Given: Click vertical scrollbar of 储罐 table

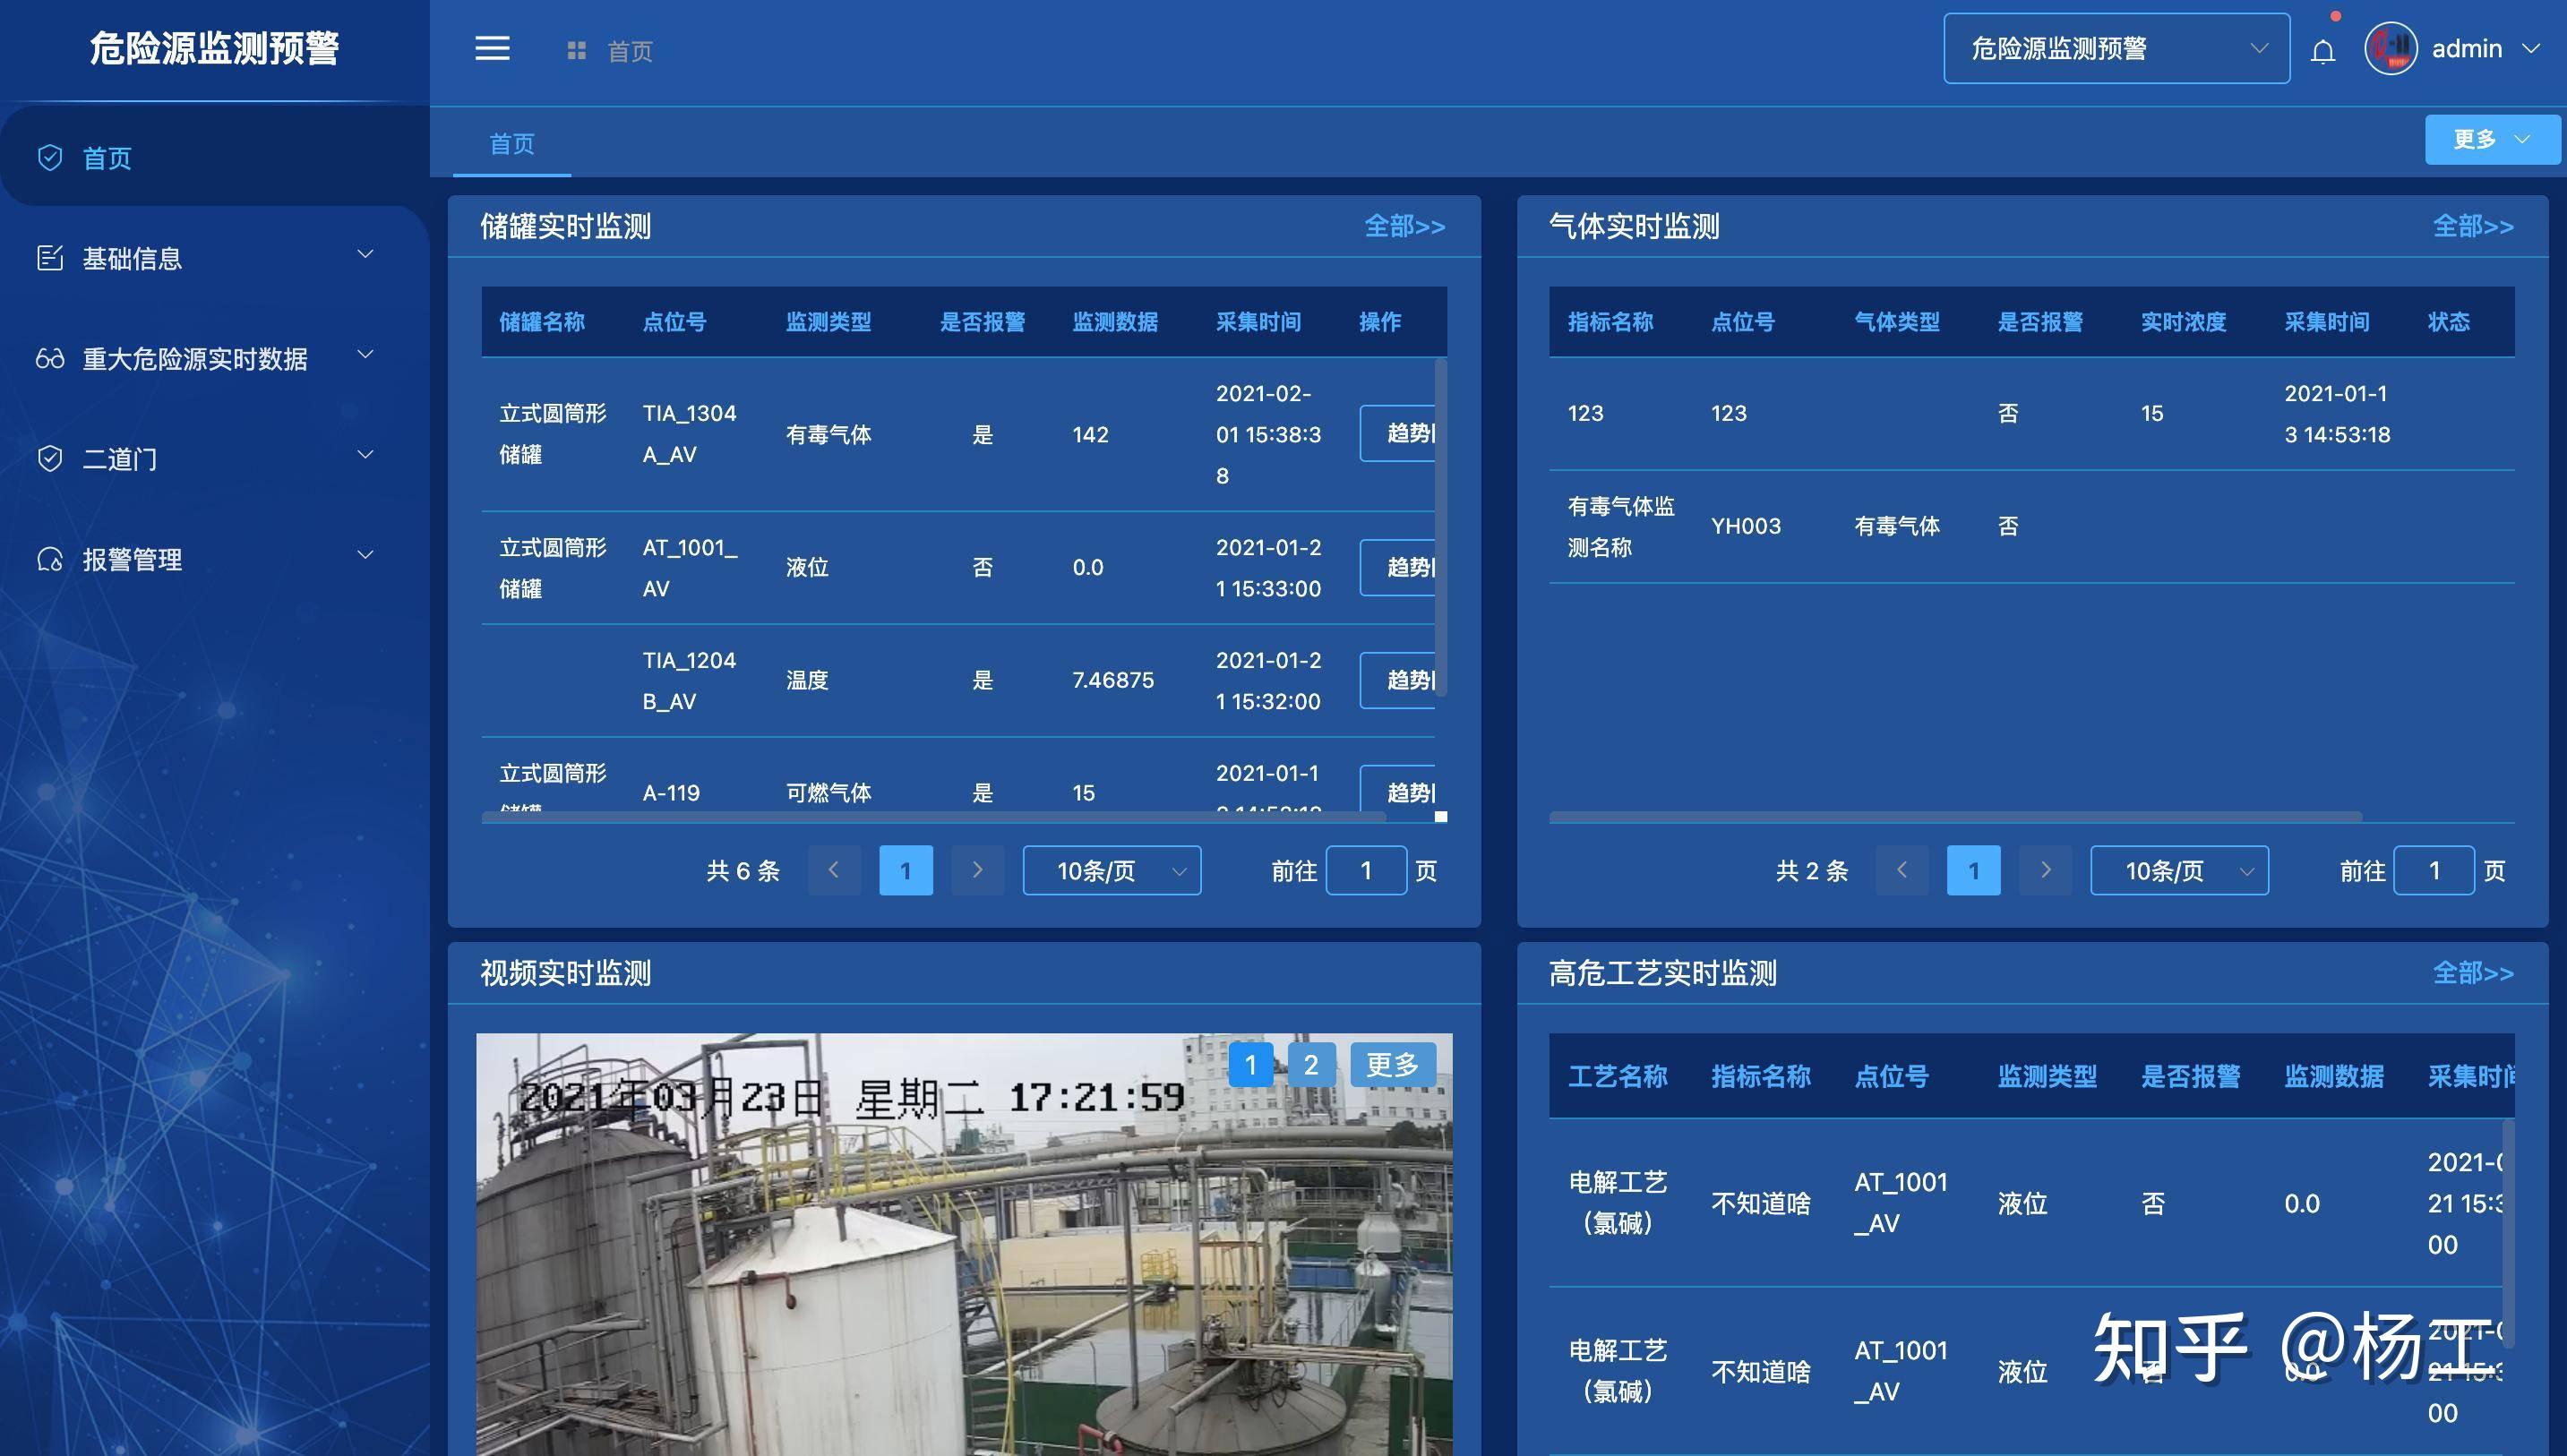Looking at the screenshot, I should (x=1441, y=528).
